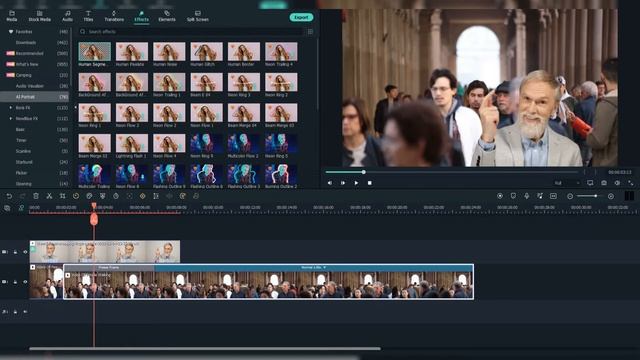Click the Play button in preview
Screen dimensions: 640x360
[356, 183]
